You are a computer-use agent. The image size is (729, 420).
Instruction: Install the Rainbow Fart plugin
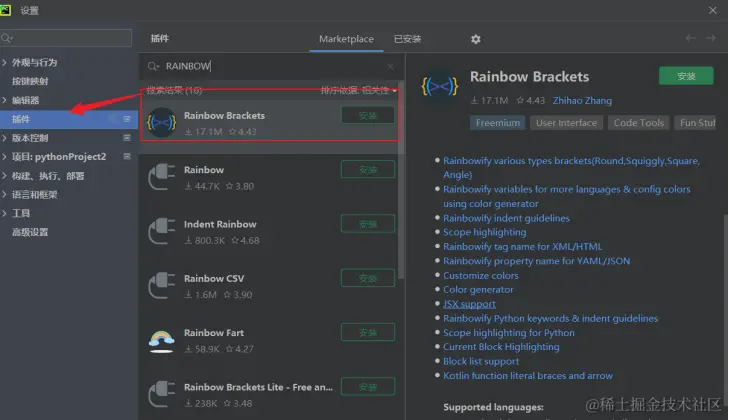368,332
